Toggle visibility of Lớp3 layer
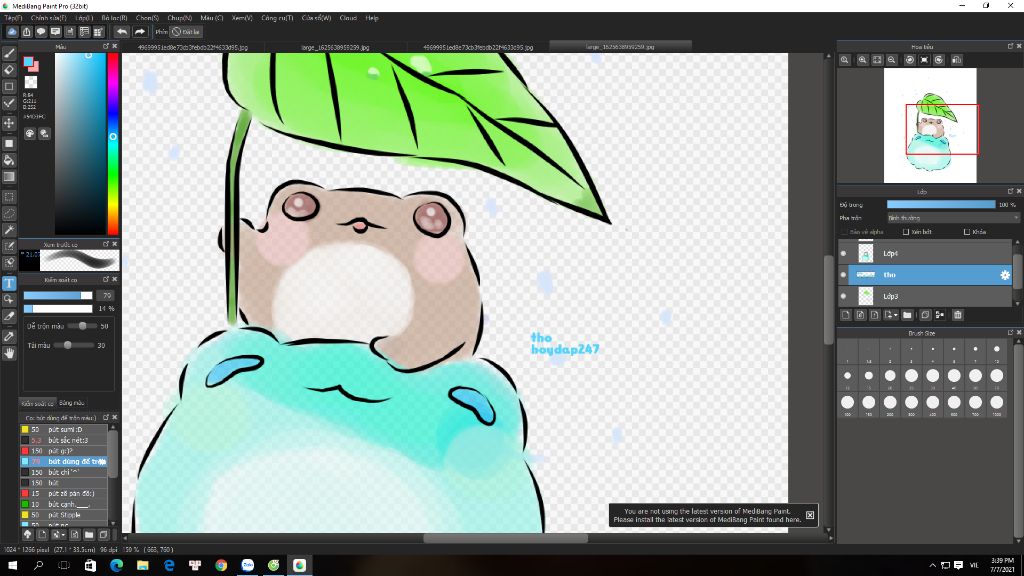Image resolution: width=1024 pixels, height=576 pixels. [x=843, y=296]
